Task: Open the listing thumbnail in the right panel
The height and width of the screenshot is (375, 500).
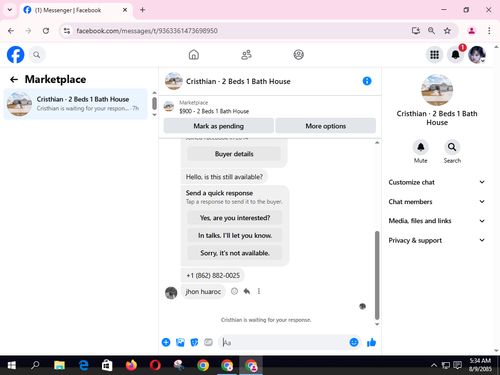Action: tap(437, 90)
